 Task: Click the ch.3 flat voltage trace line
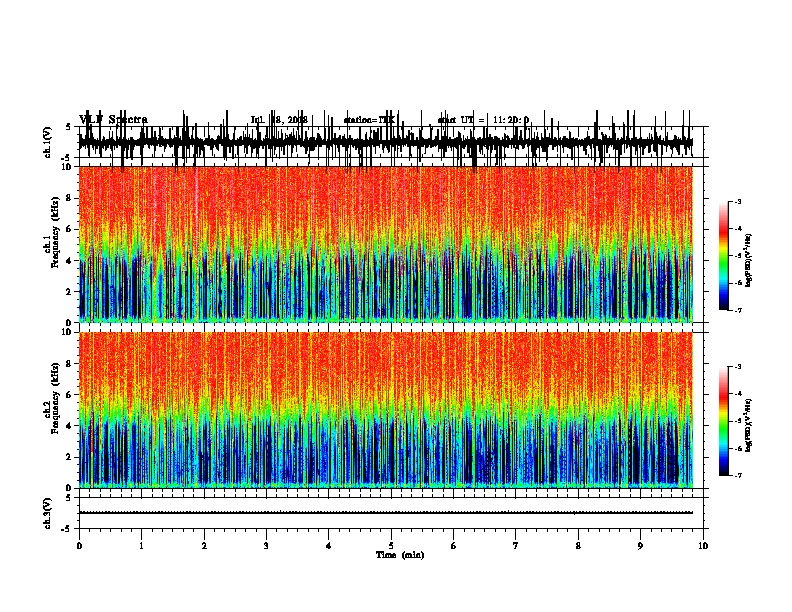386,513
